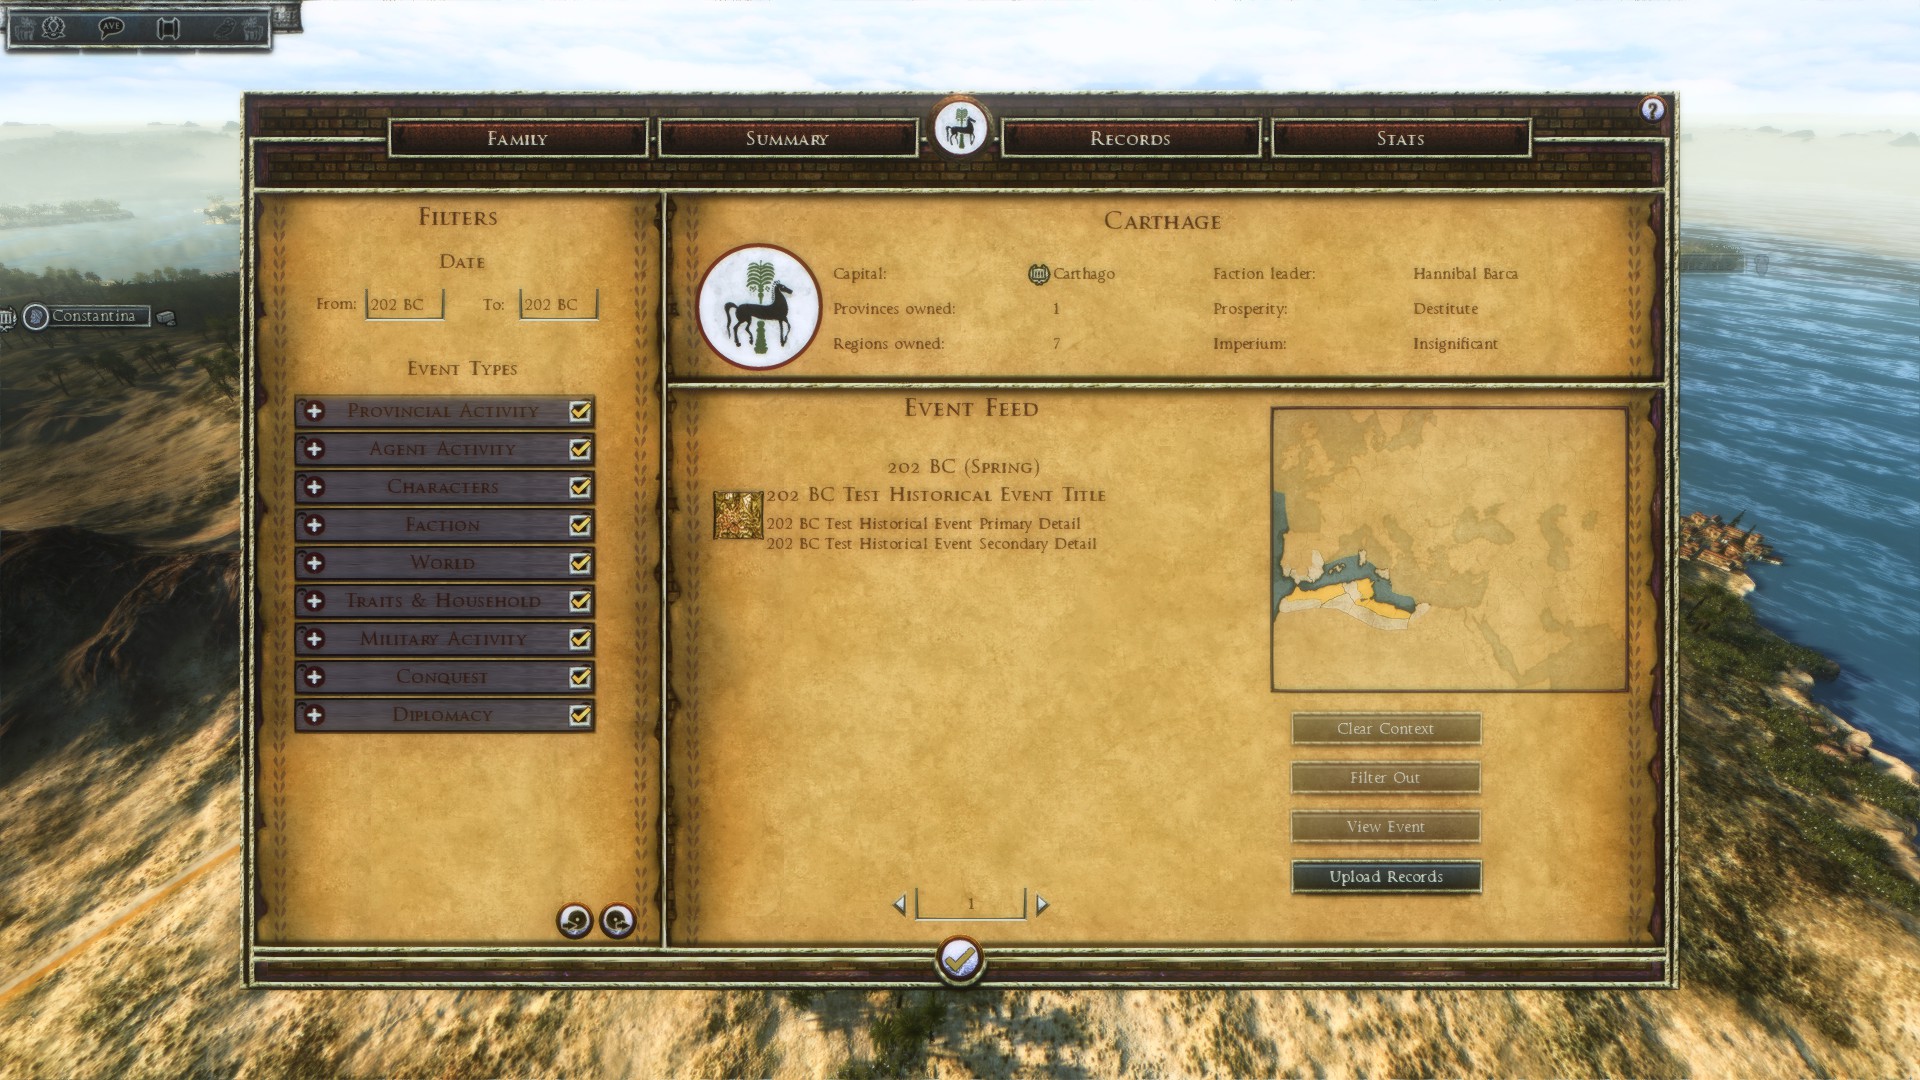The width and height of the screenshot is (1920, 1080).
Task: Switch to the Family tab
Action: click(518, 138)
